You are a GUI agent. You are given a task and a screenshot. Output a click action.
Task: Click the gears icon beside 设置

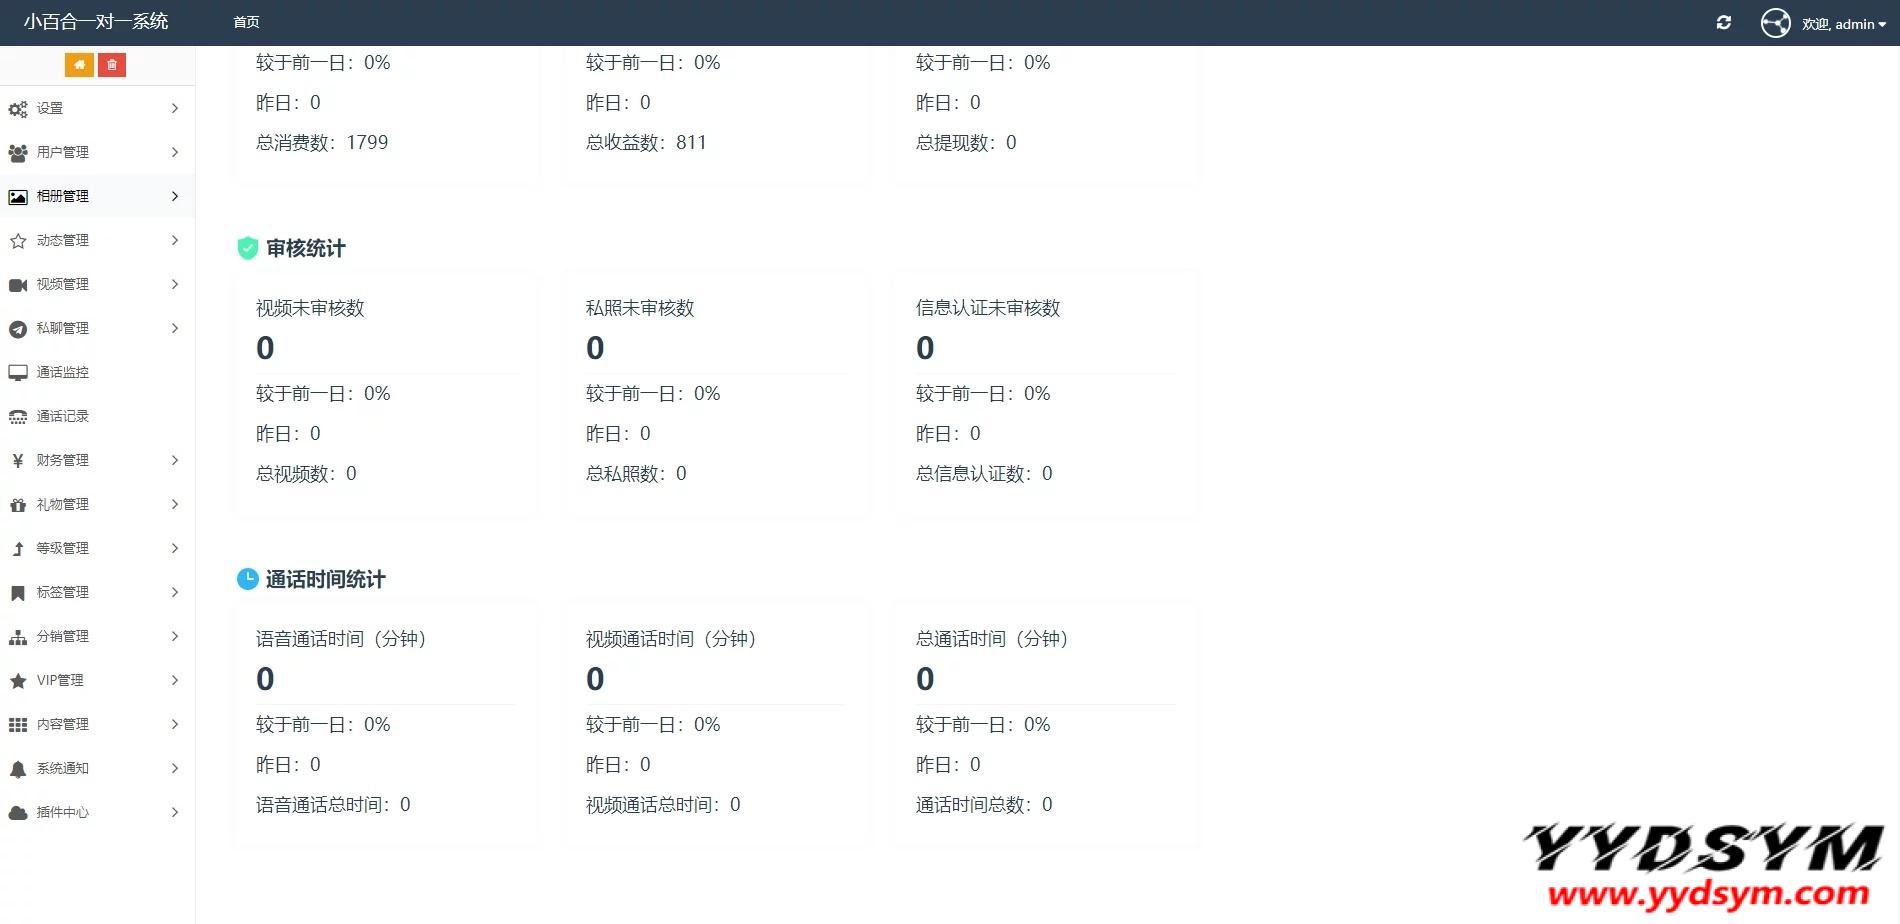click(18, 109)
